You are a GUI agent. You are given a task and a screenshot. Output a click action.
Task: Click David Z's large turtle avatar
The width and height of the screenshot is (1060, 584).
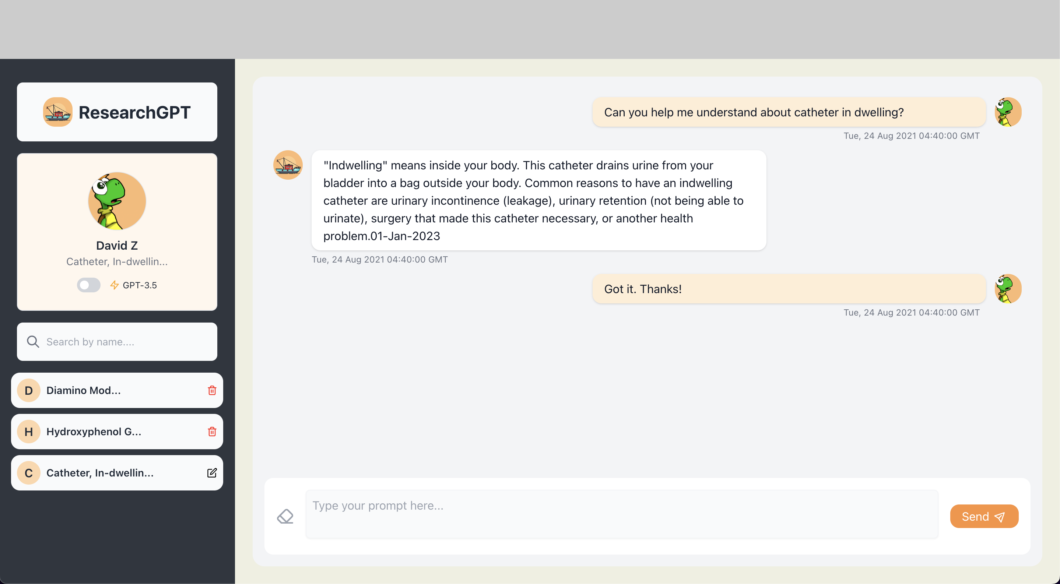pyautogui.click(x=117, y=201)
